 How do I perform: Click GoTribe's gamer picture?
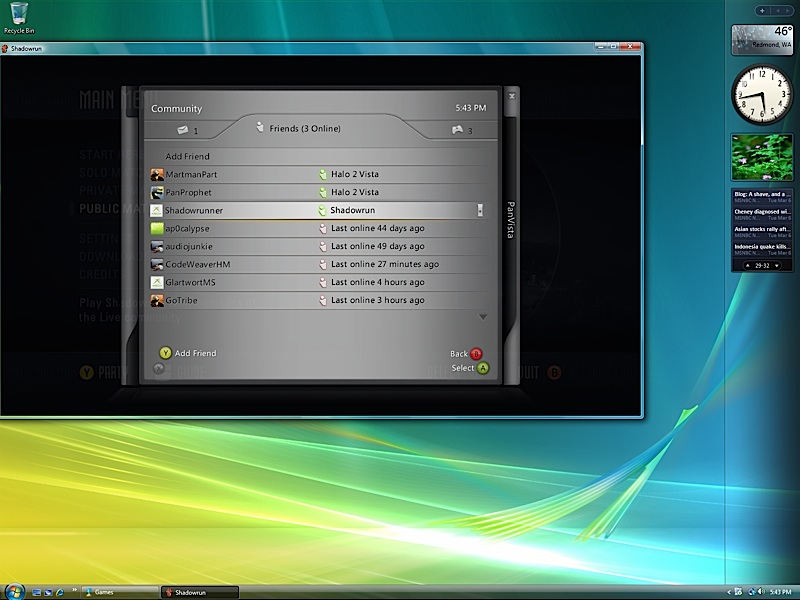click(x=157, y=301)
